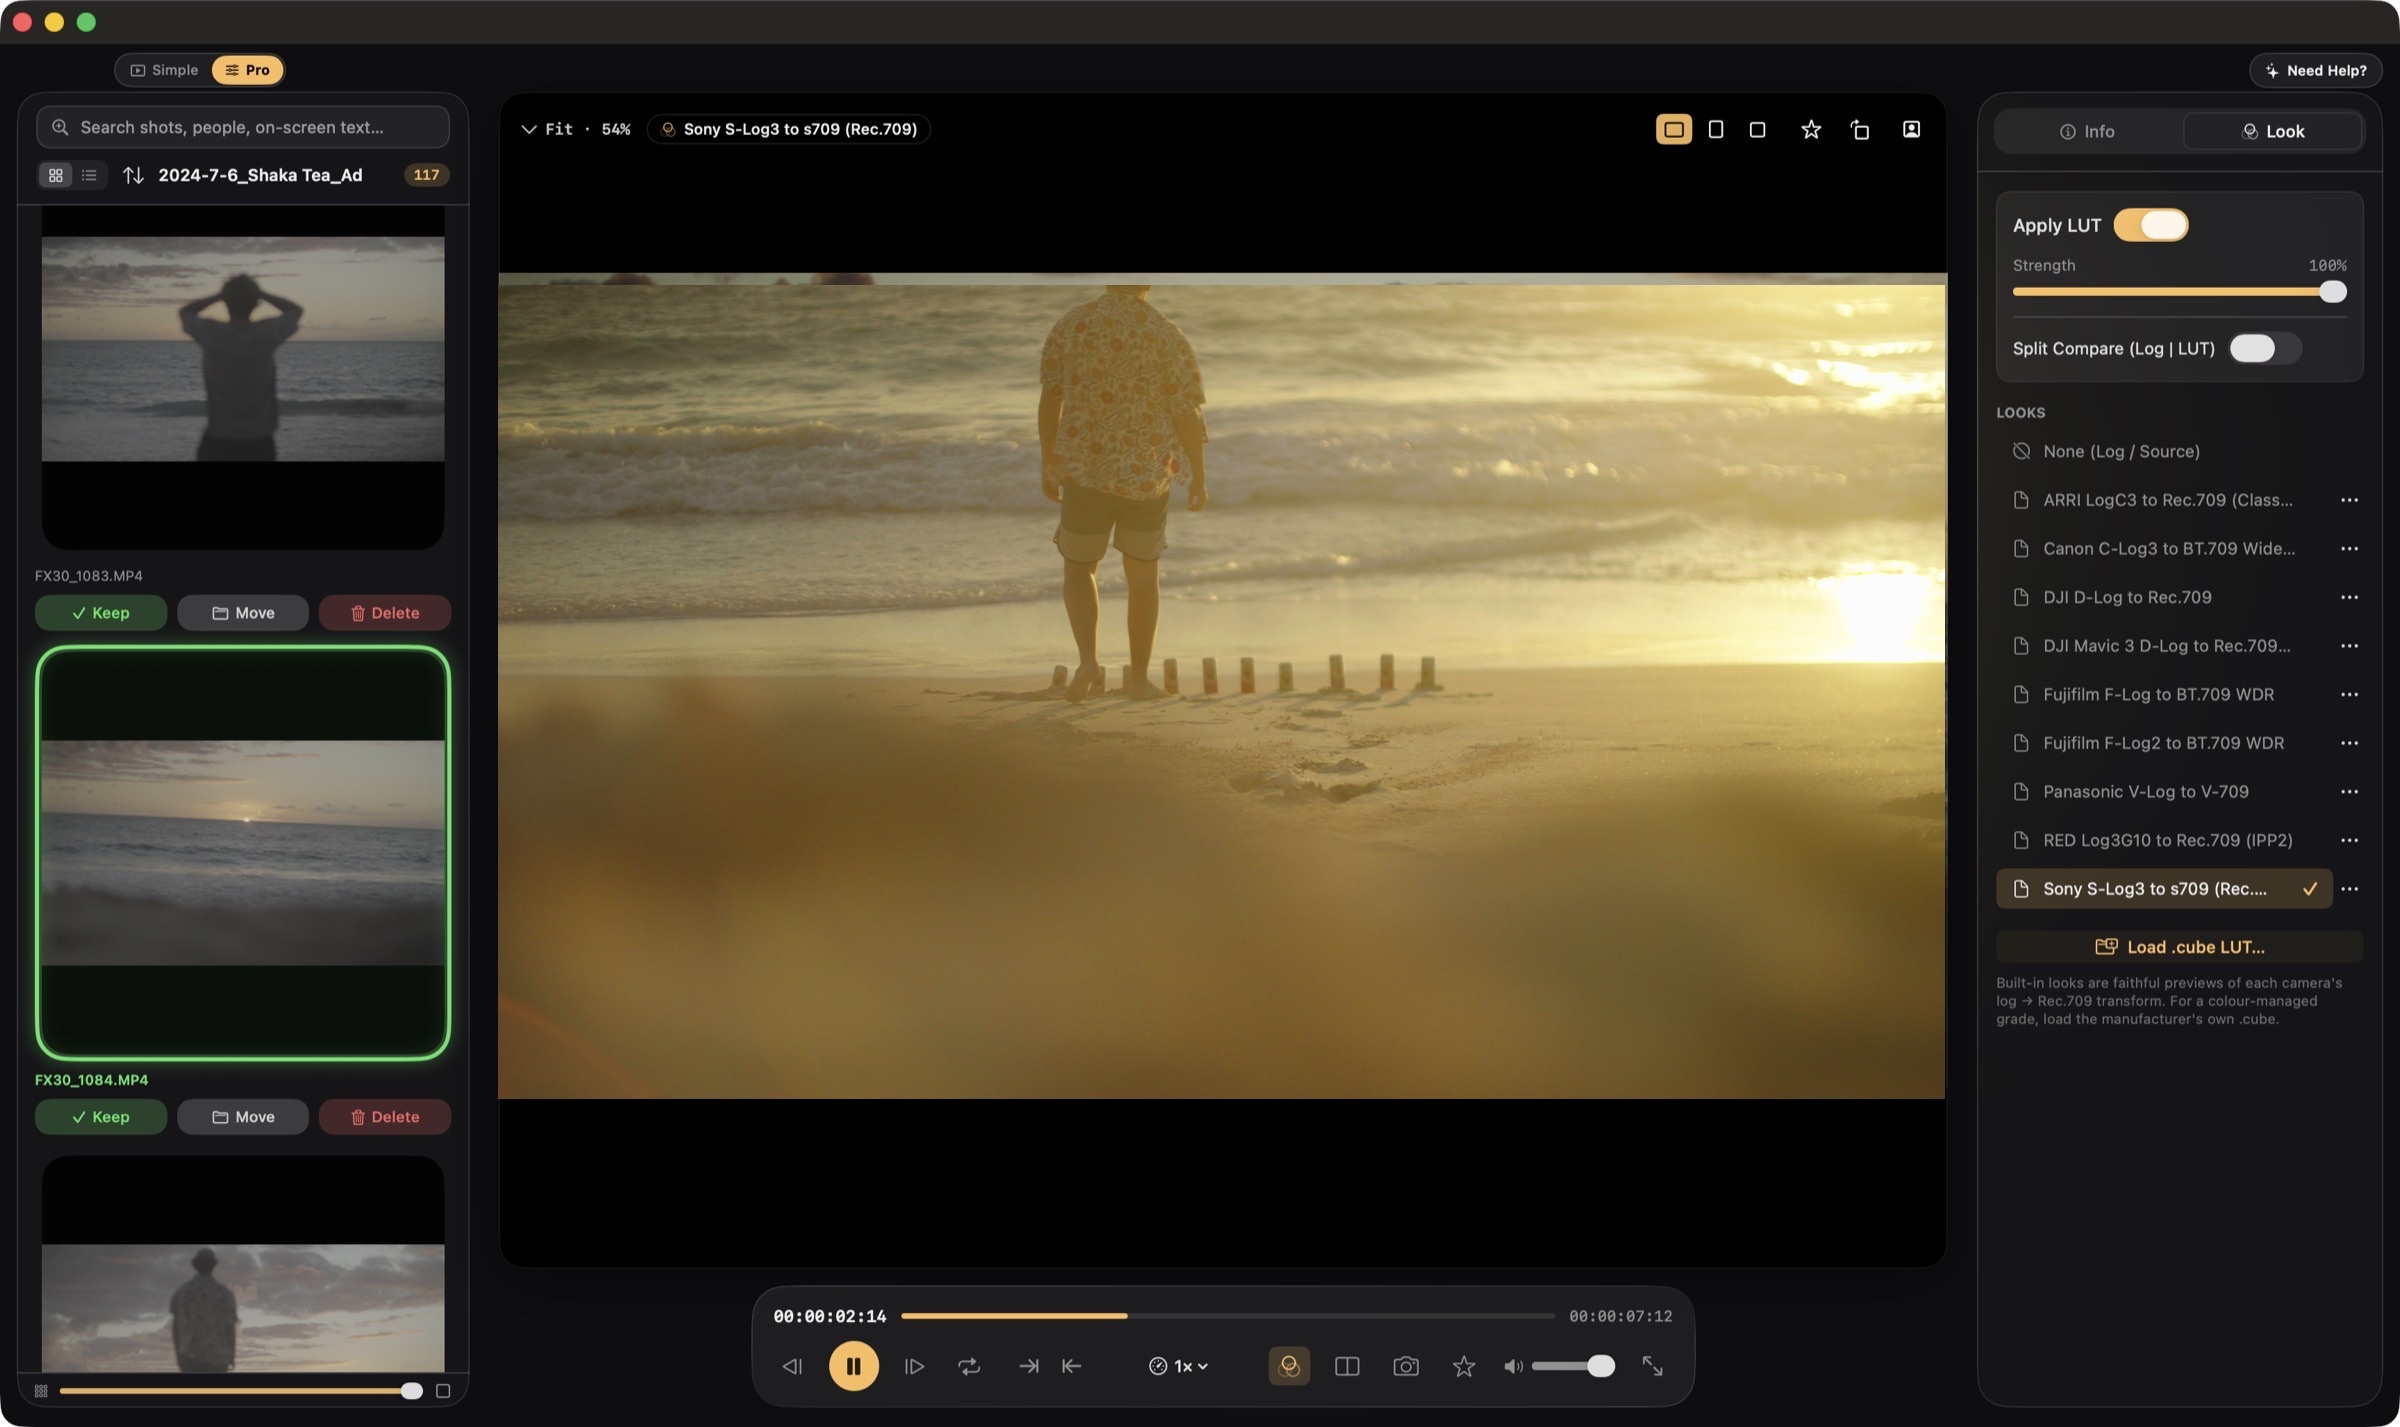Delete clip FX30_1084.MP4

(x=385, y=1117)
